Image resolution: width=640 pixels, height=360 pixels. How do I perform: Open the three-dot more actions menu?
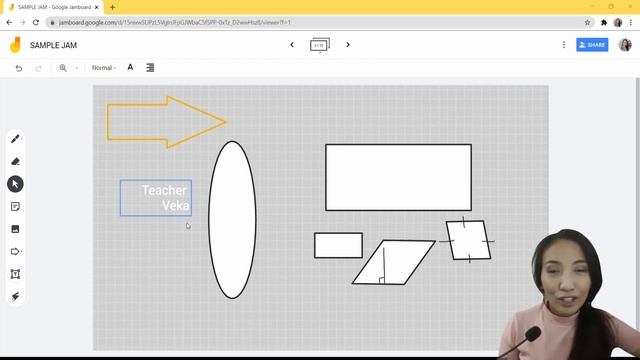pyautogui.click(x=564, y=44)
